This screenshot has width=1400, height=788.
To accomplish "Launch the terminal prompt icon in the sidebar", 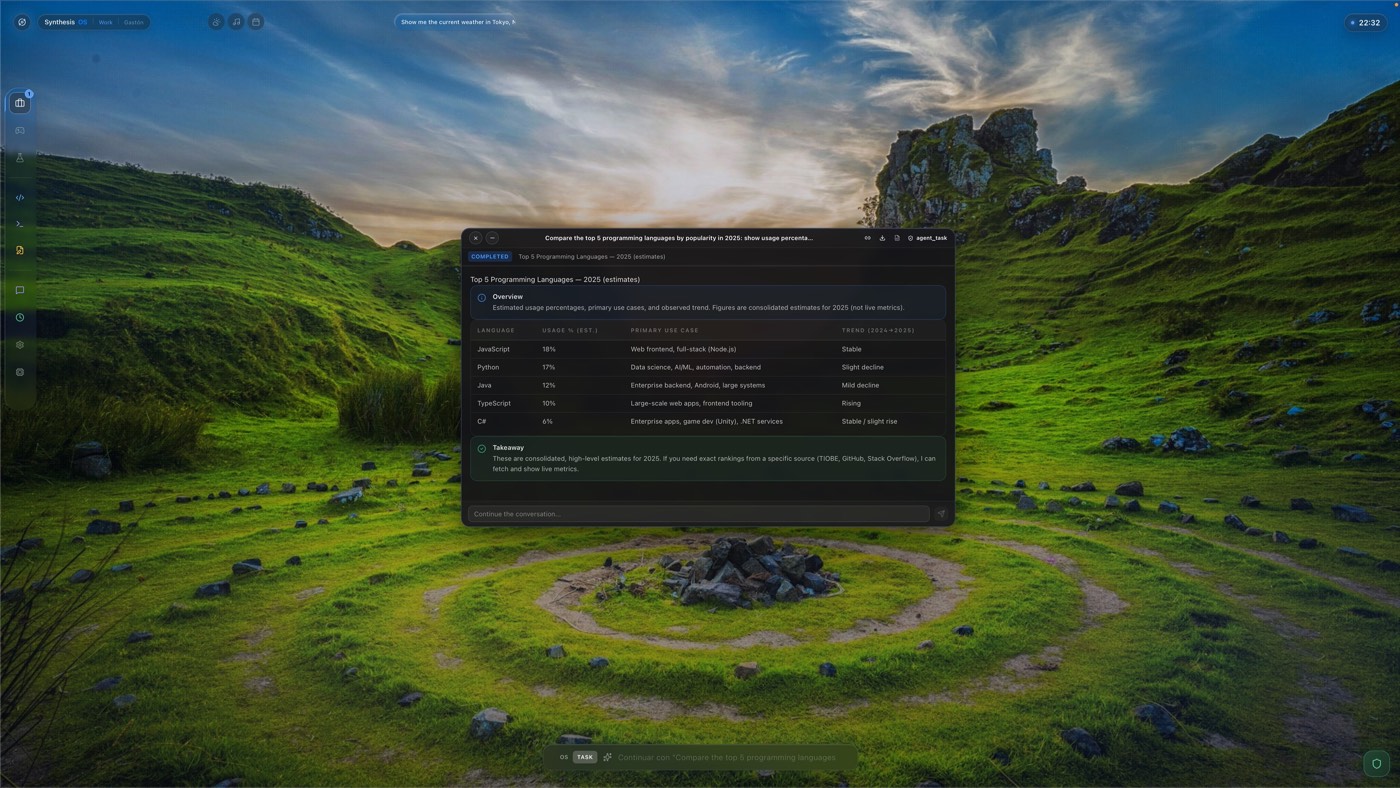I will (20, 224).
